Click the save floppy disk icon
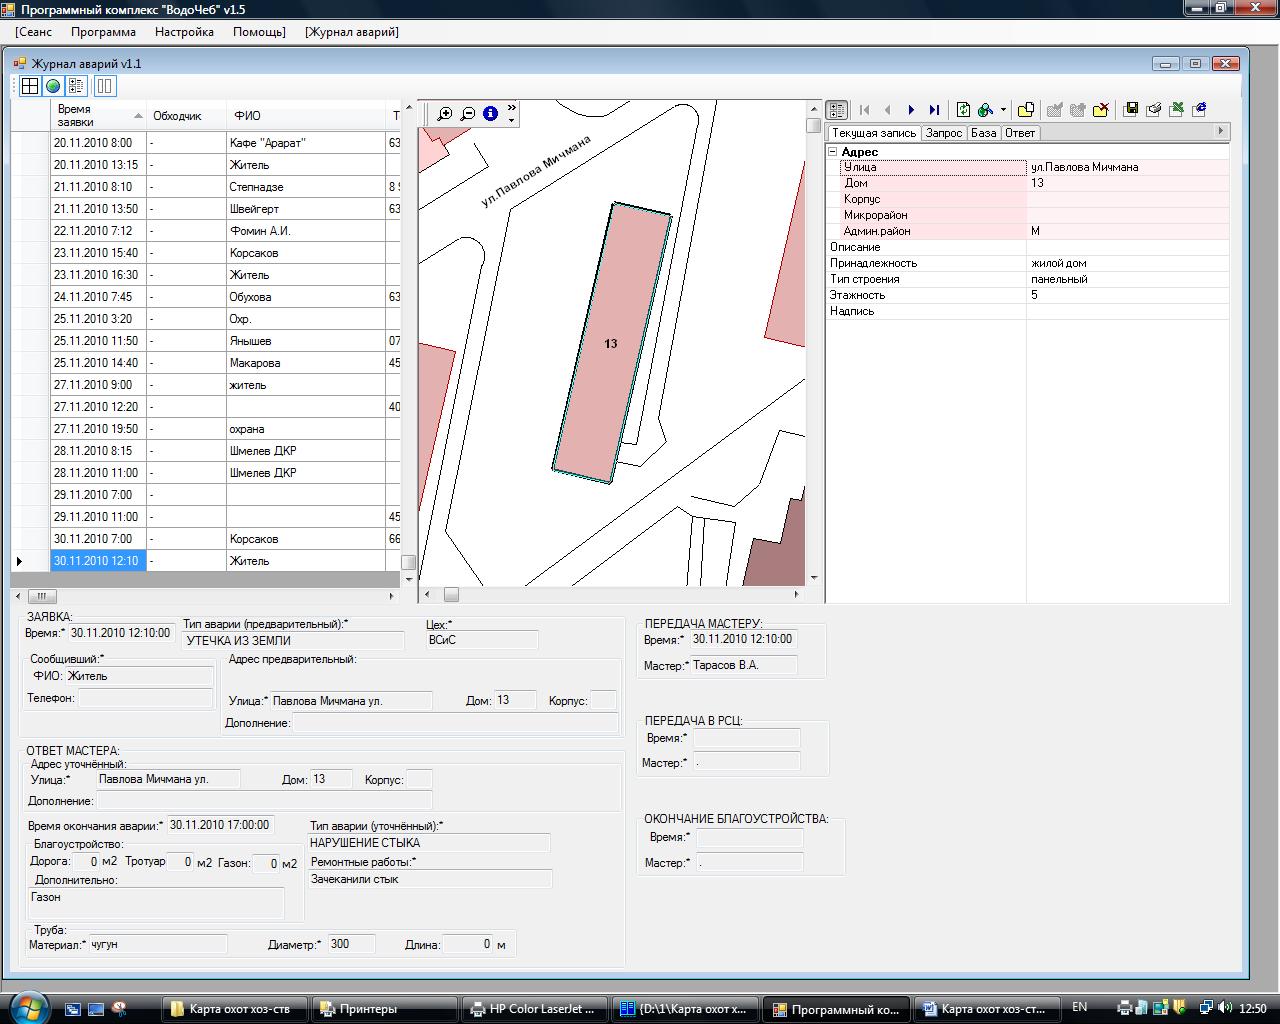1280x1024 pixels. coord(1131,110)
